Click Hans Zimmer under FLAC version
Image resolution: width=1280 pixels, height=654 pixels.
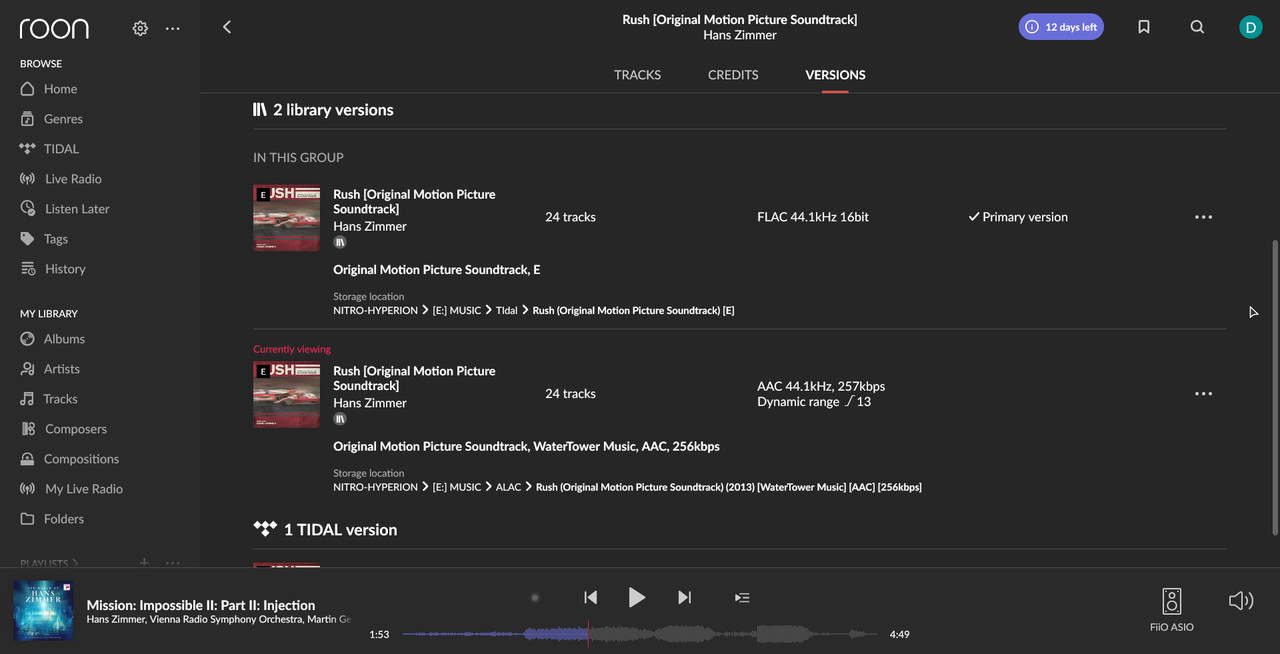coord(370,227)
